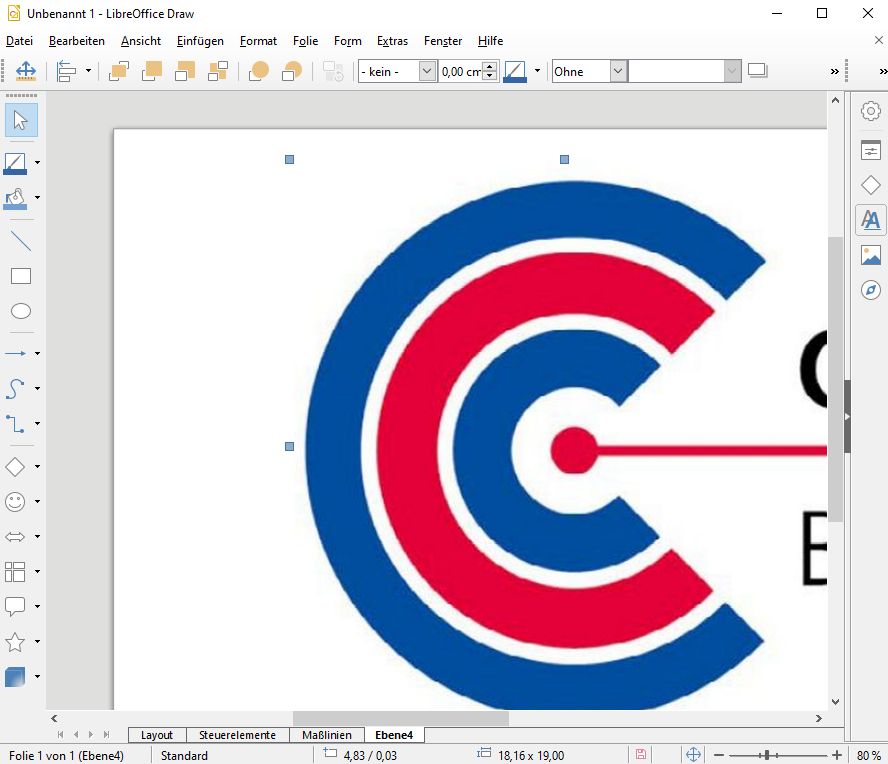The width and height of the screenshot is (888, 764).
Task: Select the Line drawing tool
Action: 21,241
